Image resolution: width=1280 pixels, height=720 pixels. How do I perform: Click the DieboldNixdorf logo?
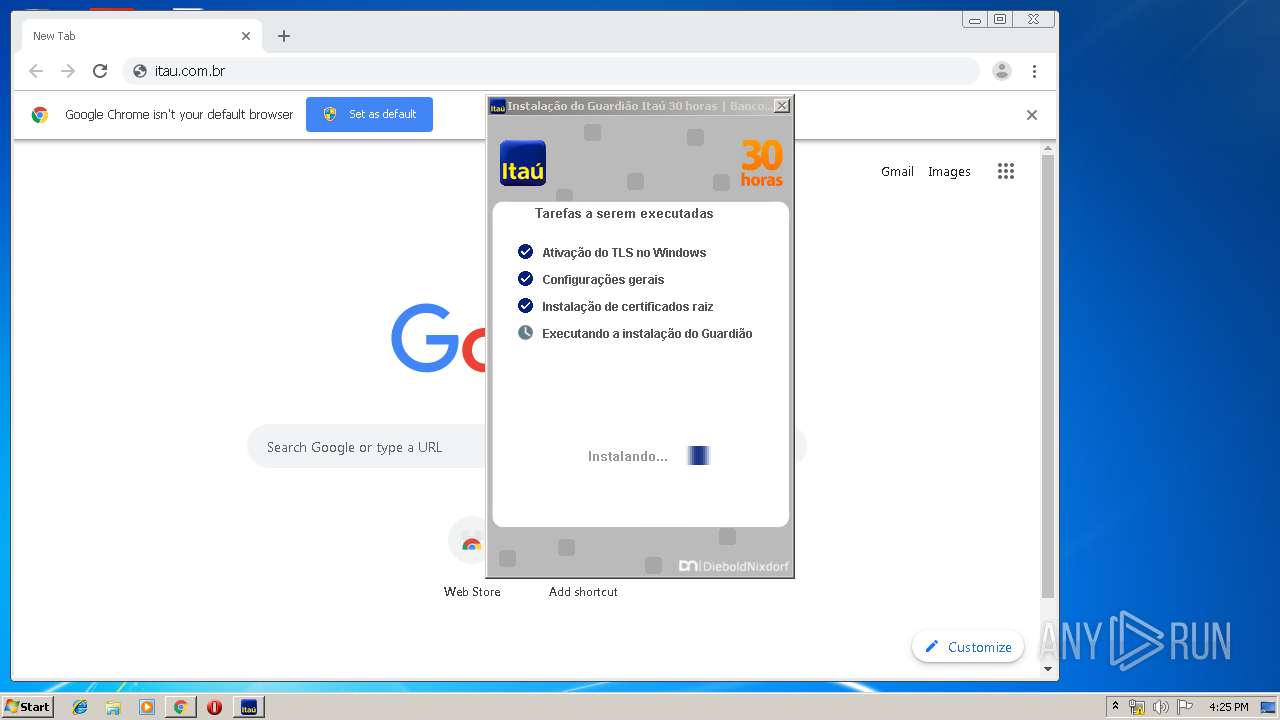733,566
